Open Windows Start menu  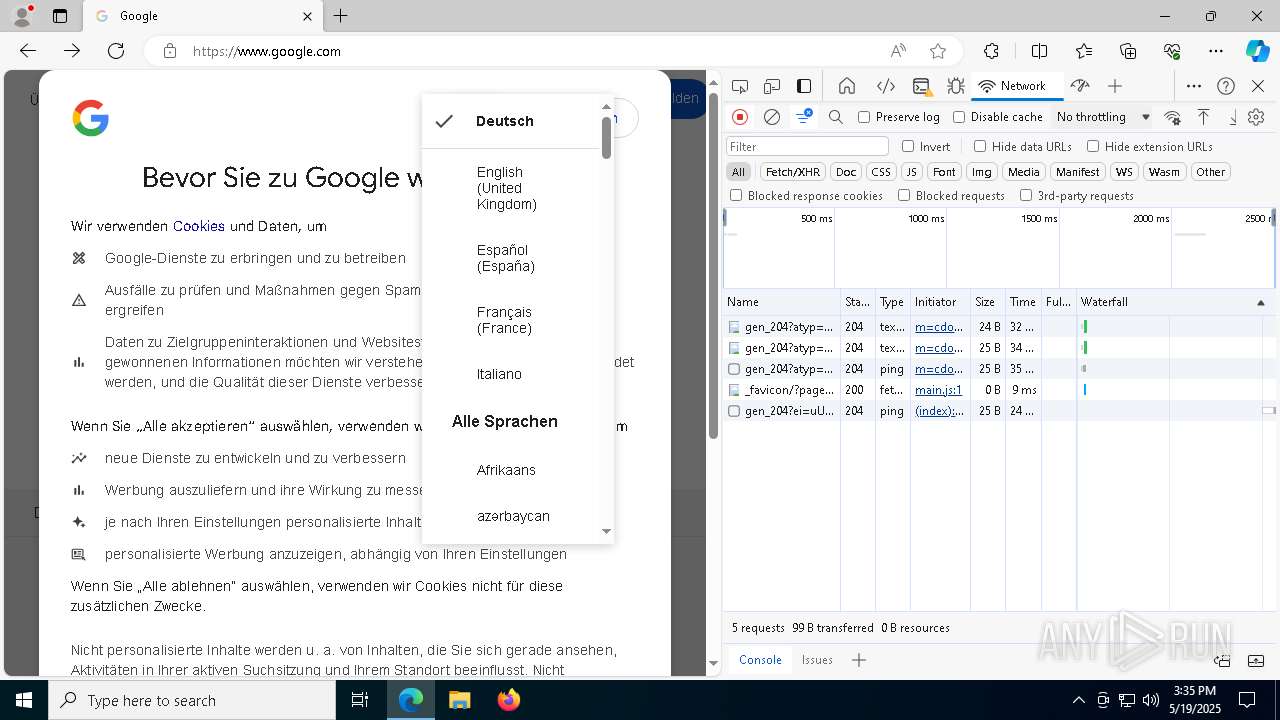pos(23,700)
